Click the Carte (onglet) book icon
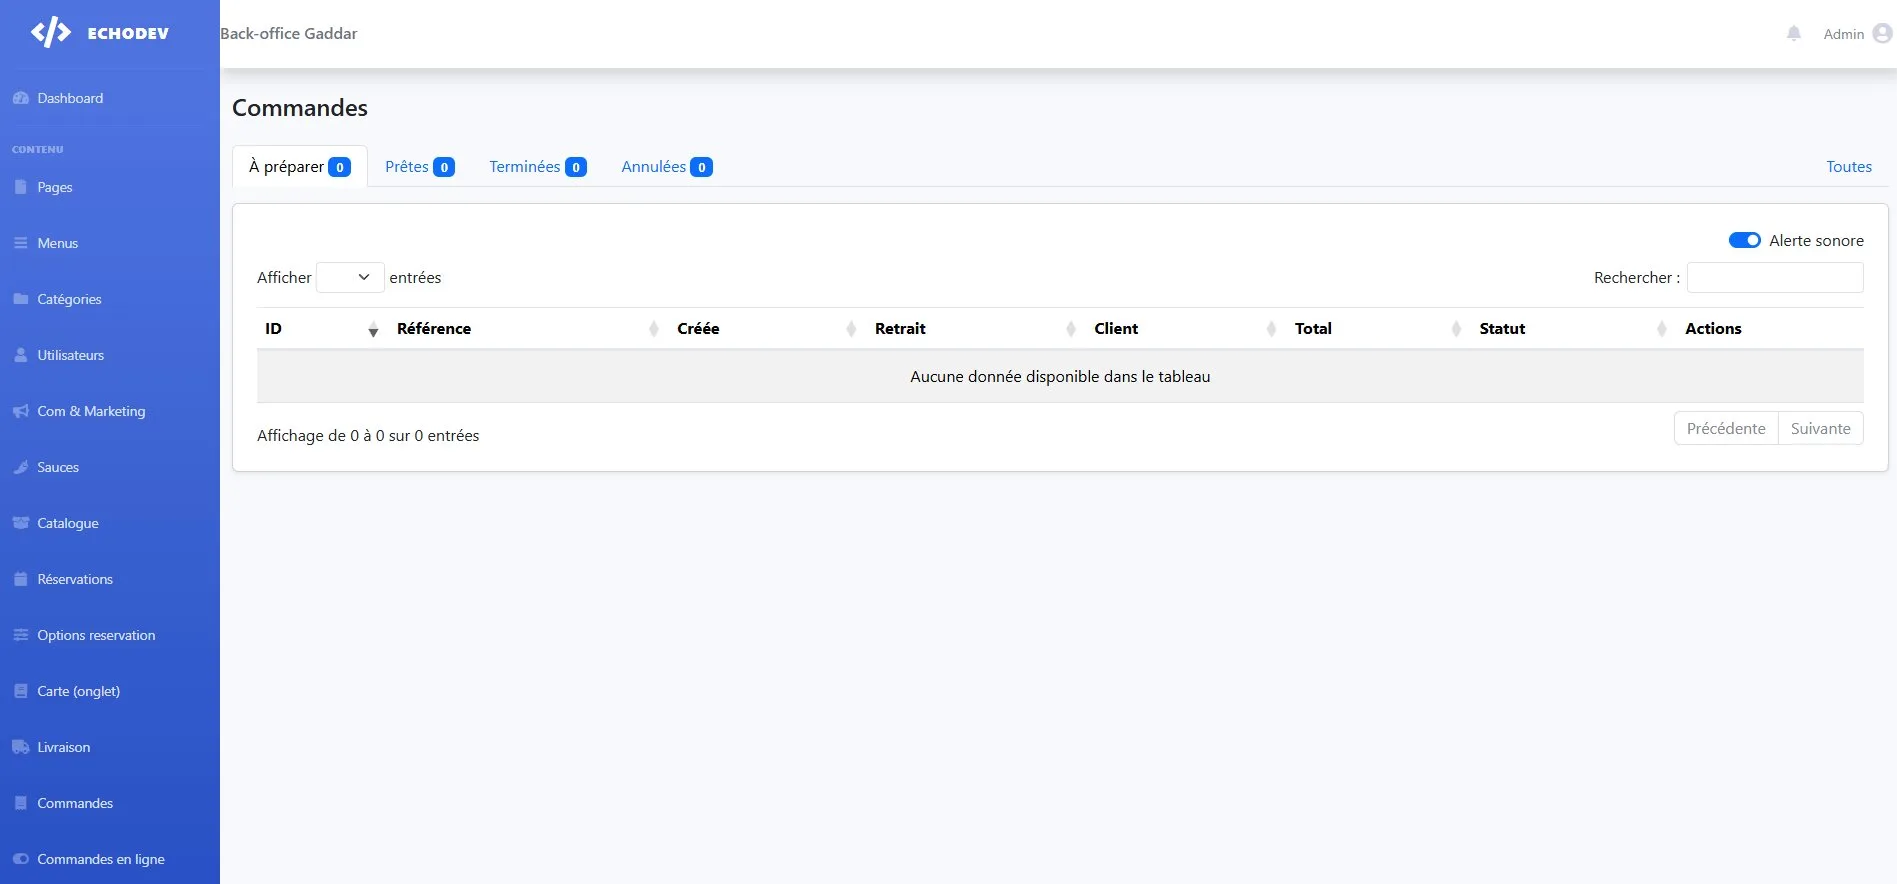 point(21,691)
